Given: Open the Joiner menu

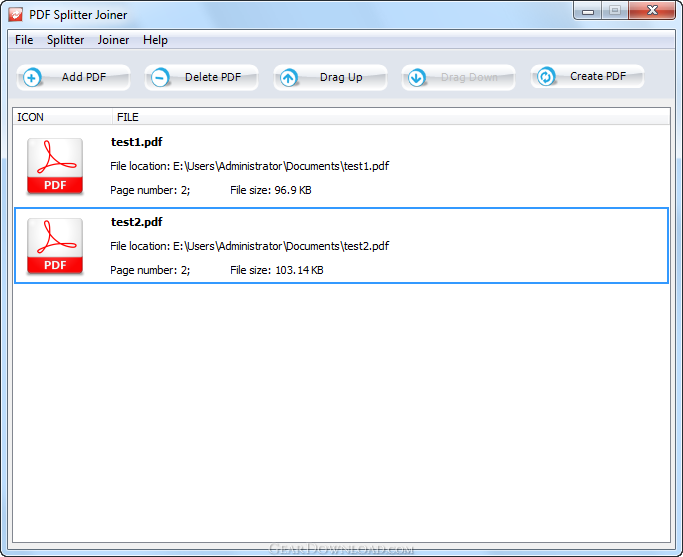Looking at the screenshot, I should click(113, 40).
